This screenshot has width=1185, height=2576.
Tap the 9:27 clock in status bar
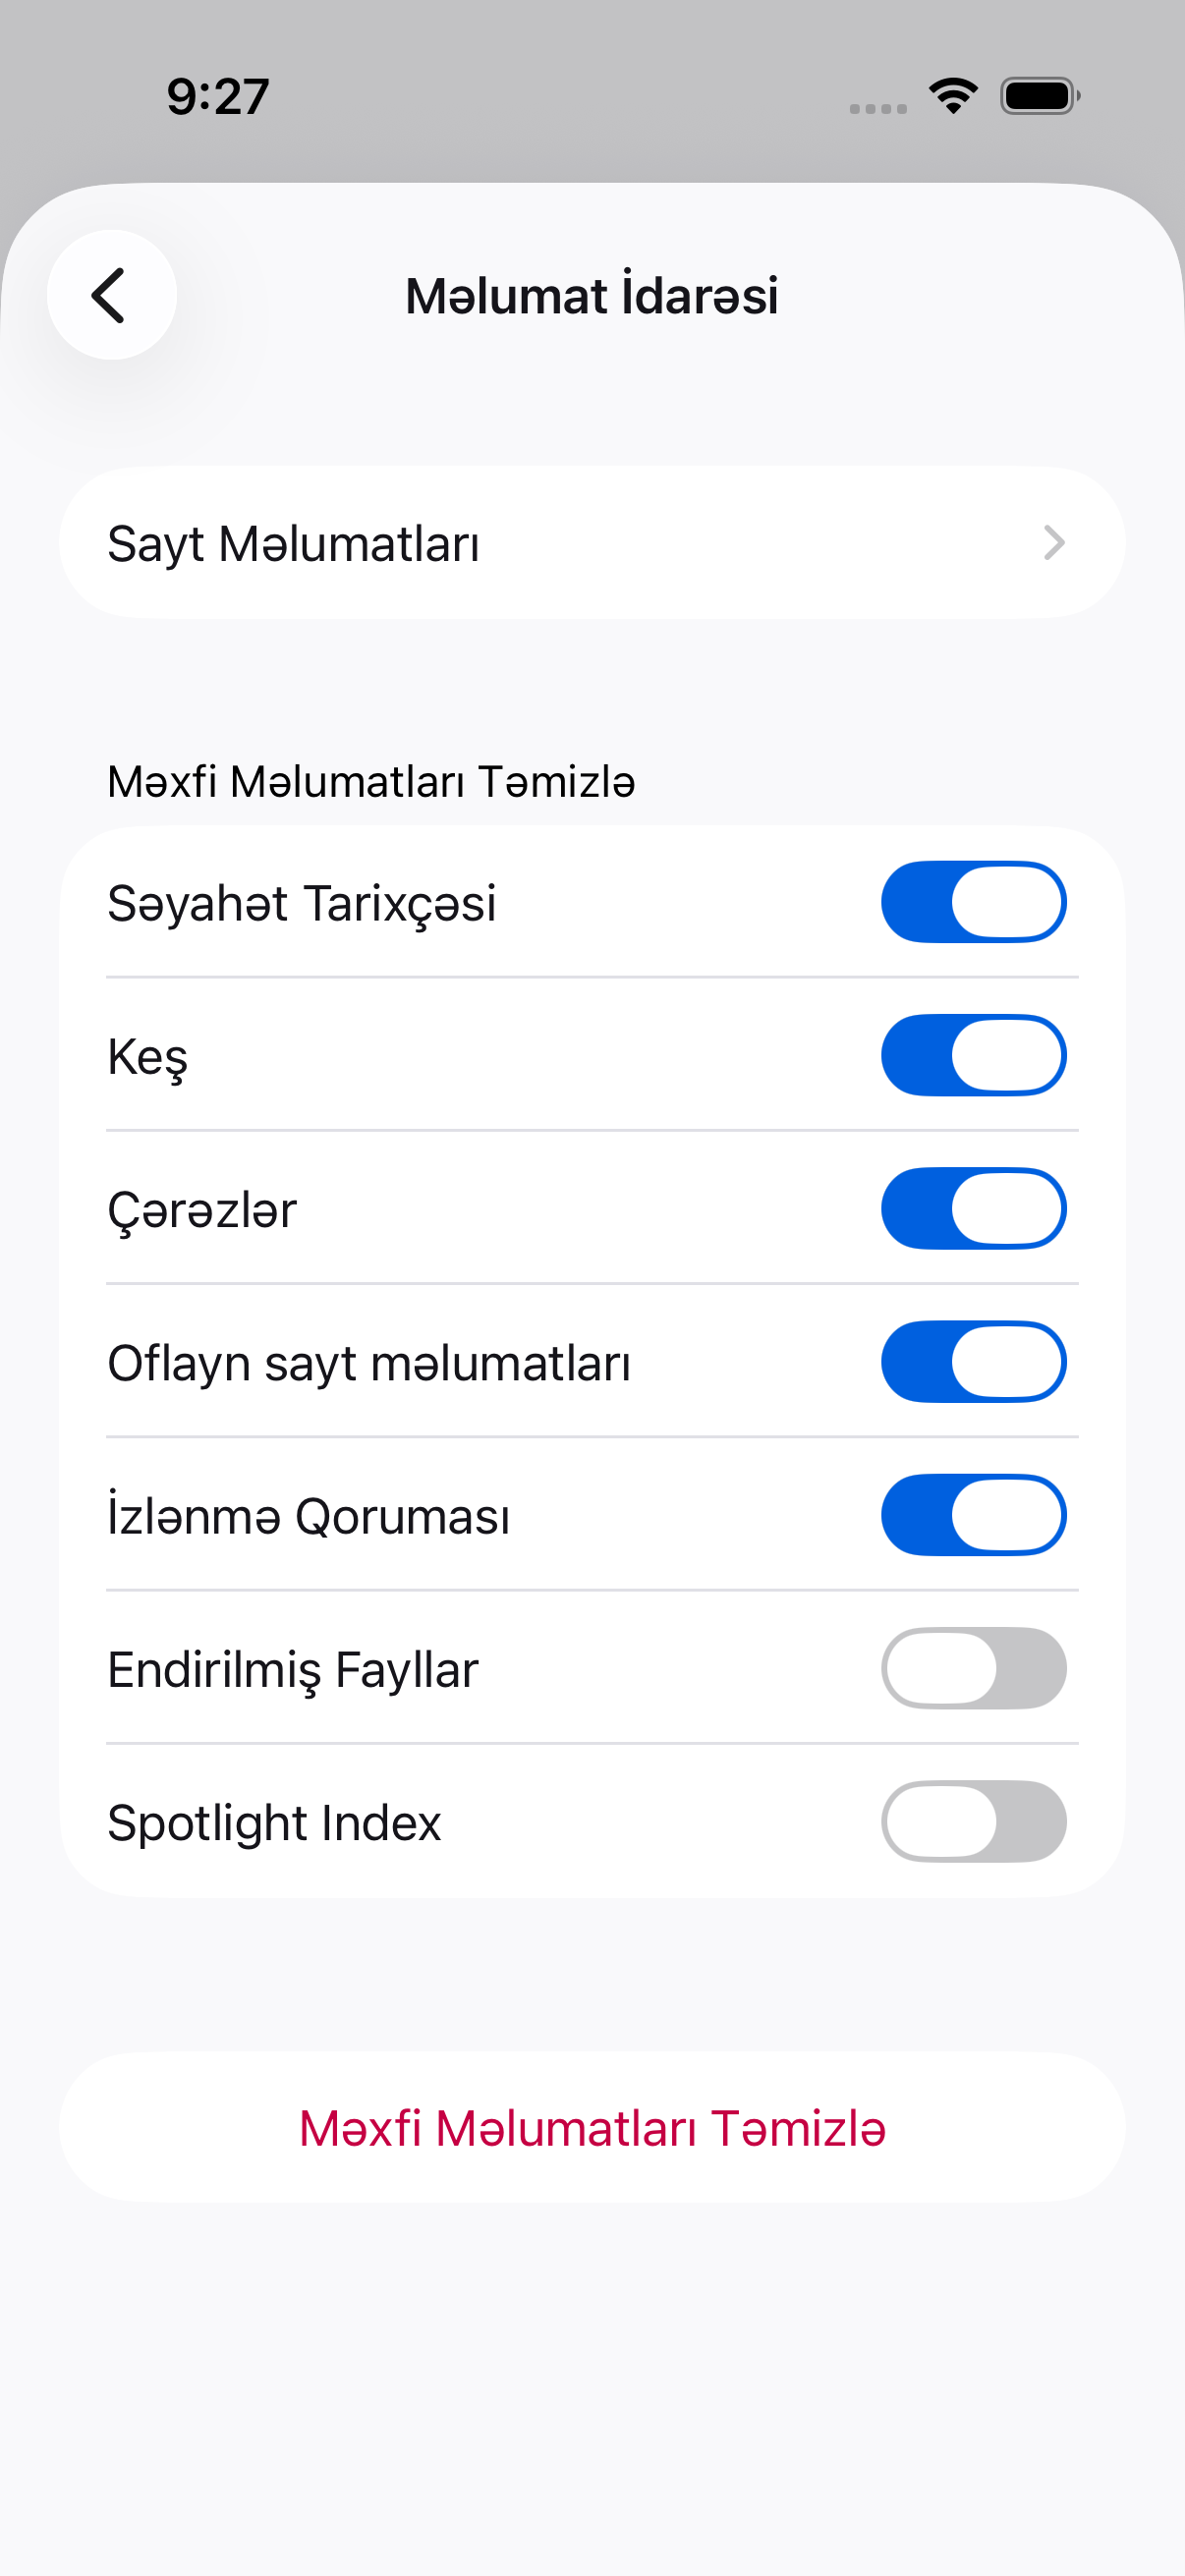point(218,97)
